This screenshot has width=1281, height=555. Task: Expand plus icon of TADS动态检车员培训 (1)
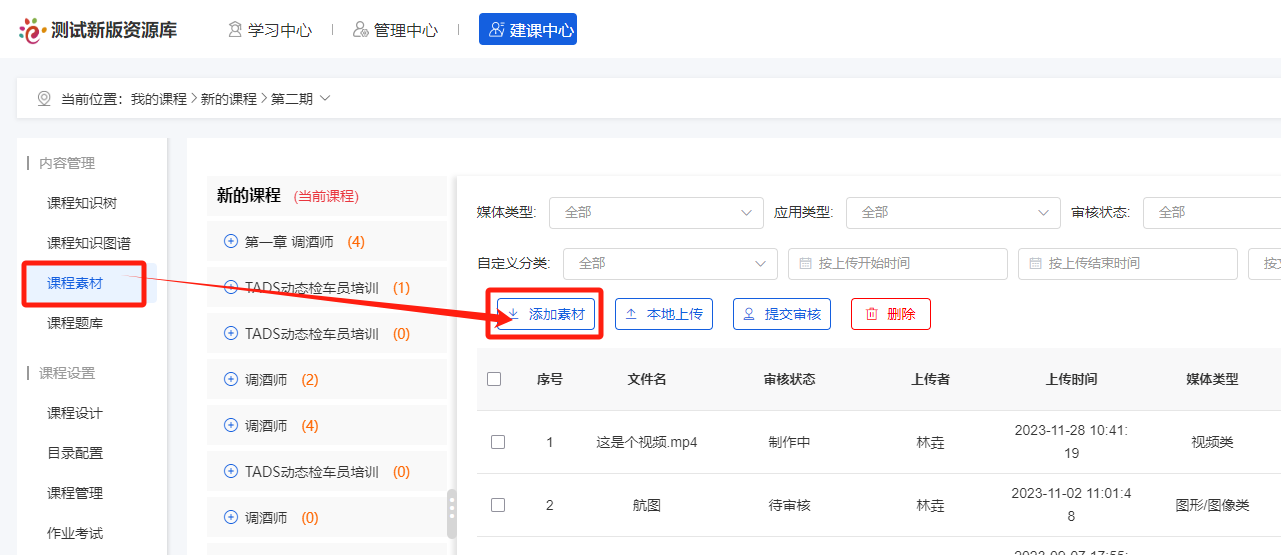pyautogui.click(x=231, y=288)
